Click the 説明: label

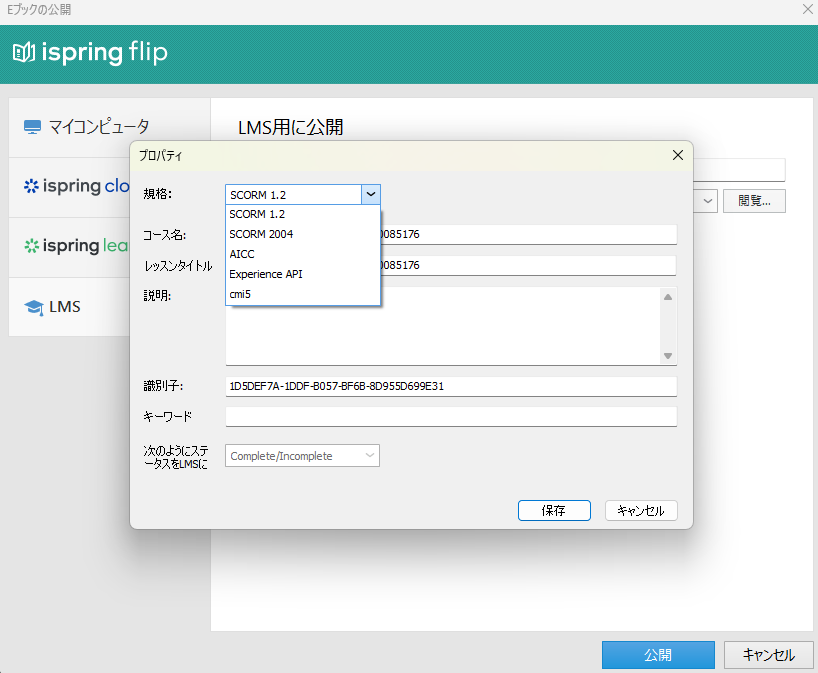(x=157, y=296)
